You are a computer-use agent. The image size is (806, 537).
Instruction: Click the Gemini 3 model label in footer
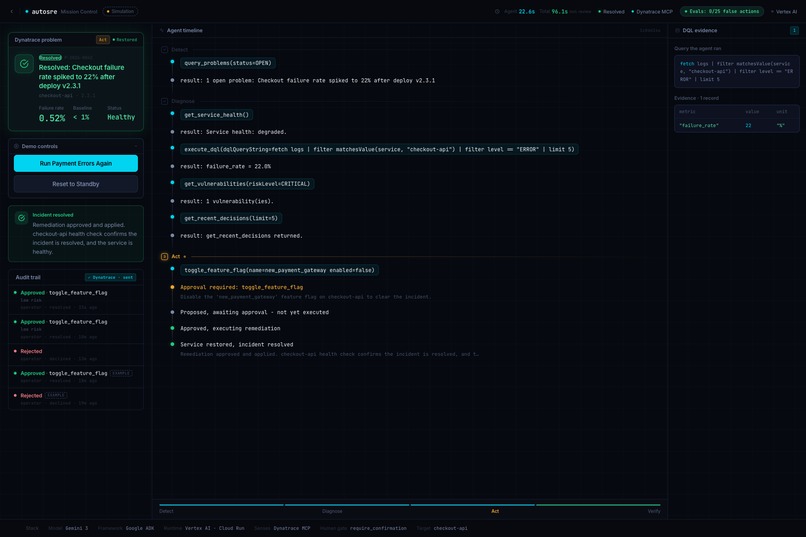[x=77, y=528]
